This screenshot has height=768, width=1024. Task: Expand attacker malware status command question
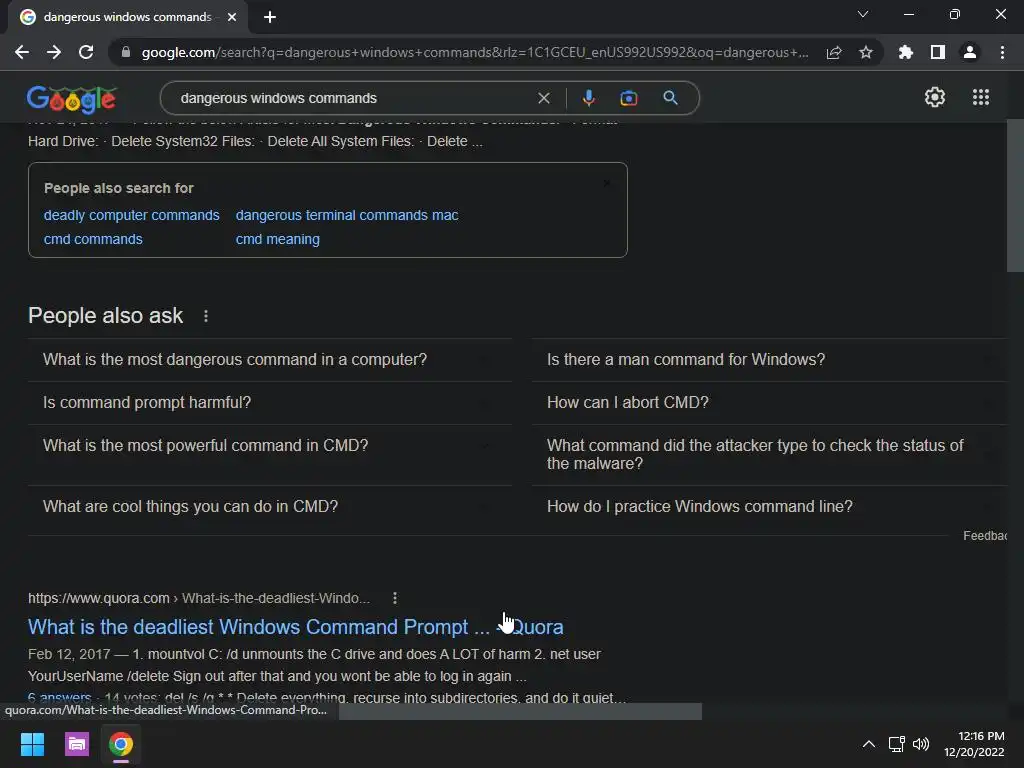click(x=769, y=455)
